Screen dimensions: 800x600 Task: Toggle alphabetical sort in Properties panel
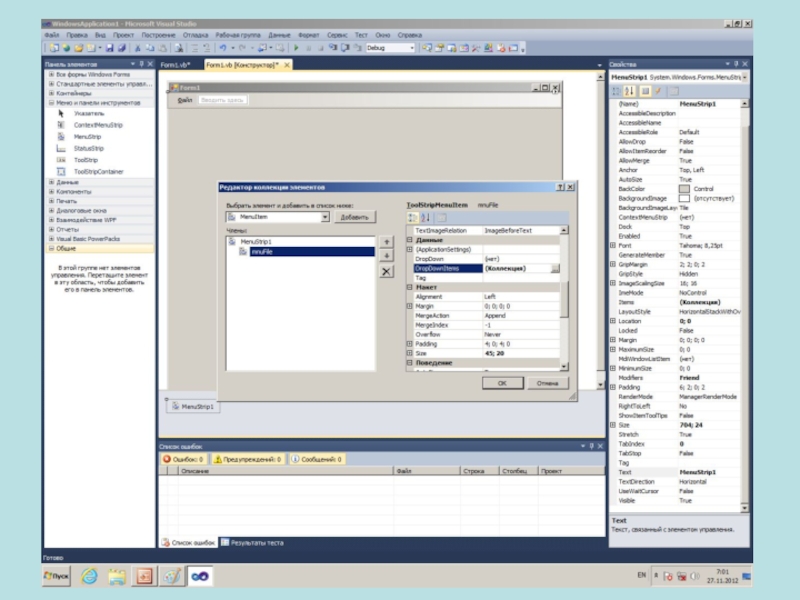click(629, 91)
